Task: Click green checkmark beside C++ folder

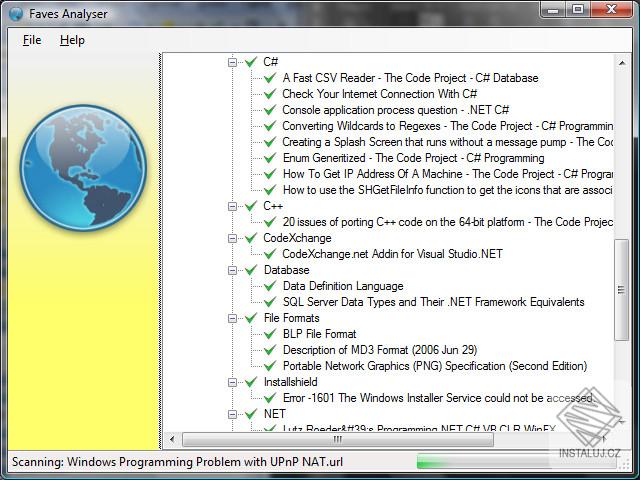Action: (x=251, y=206)
